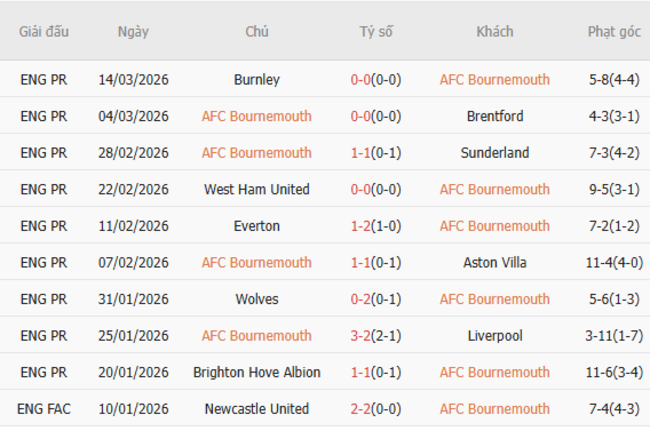Click the Tỷ số column header
The width and height of the screenshot is (650, 431).
pos(376,32)
